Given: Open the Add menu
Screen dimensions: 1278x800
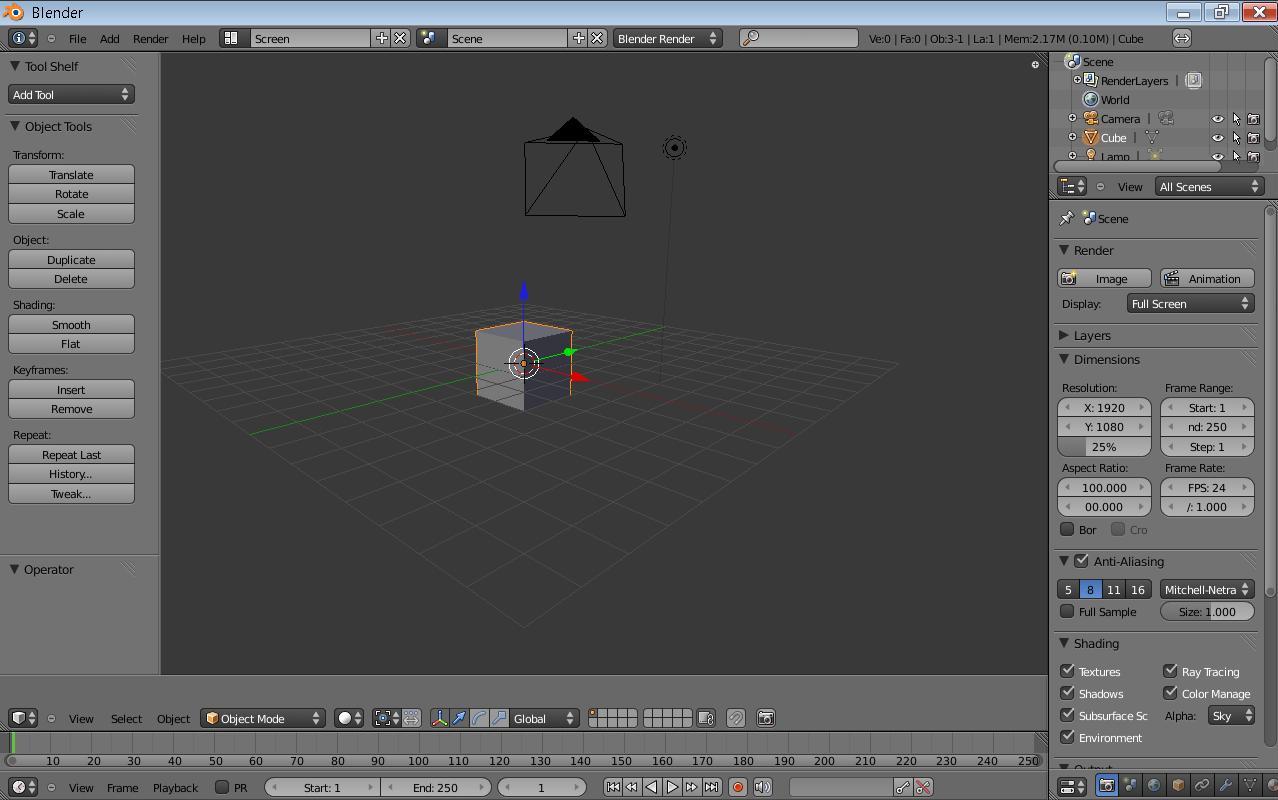Looking at the screenshot, I should pos(109,38).
